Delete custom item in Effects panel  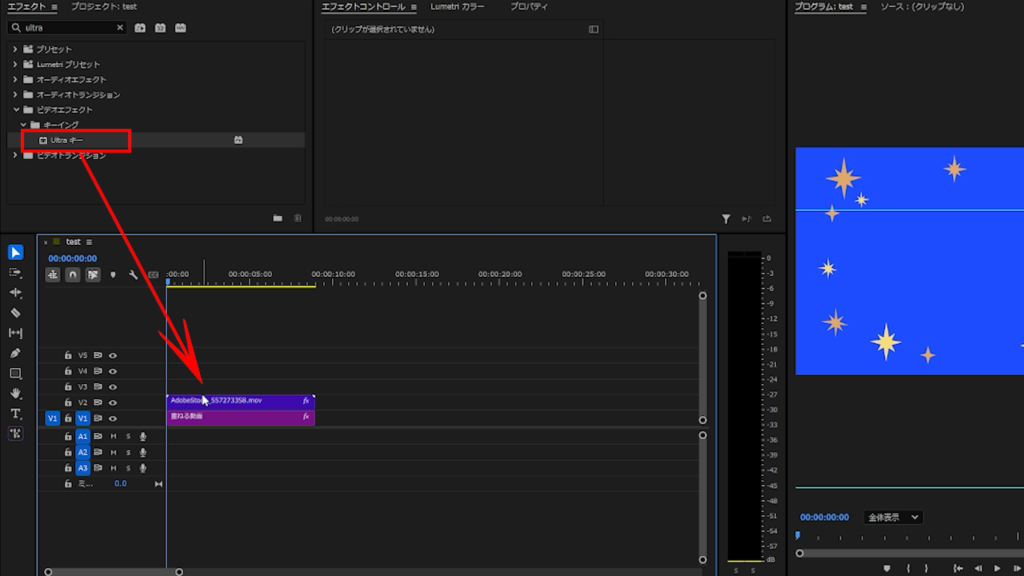[x=298, y=218]
